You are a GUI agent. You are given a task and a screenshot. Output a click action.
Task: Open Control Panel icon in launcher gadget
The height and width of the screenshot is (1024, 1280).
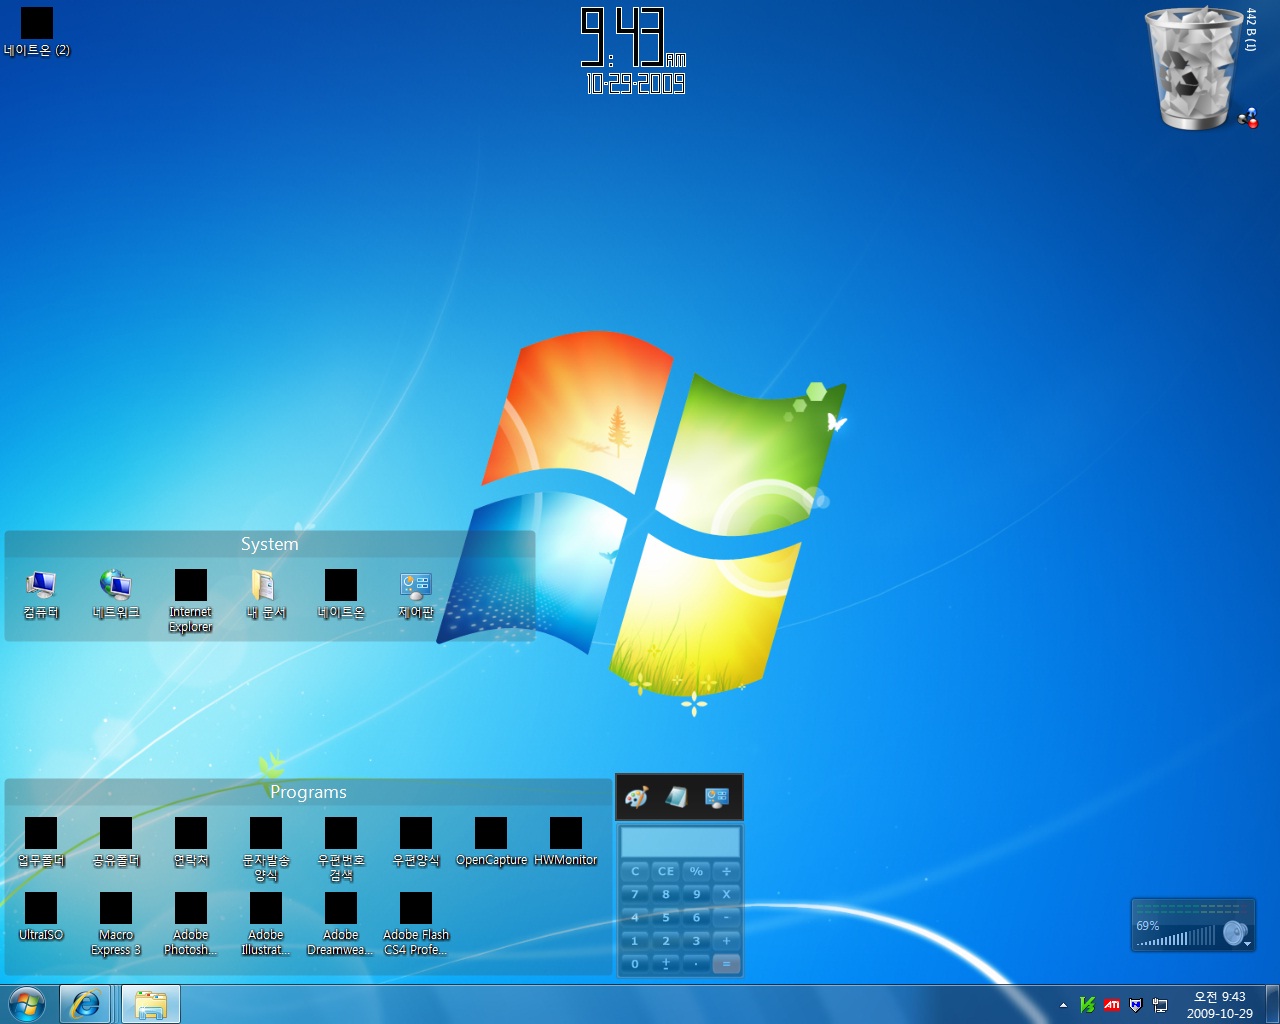pos(717,797)
